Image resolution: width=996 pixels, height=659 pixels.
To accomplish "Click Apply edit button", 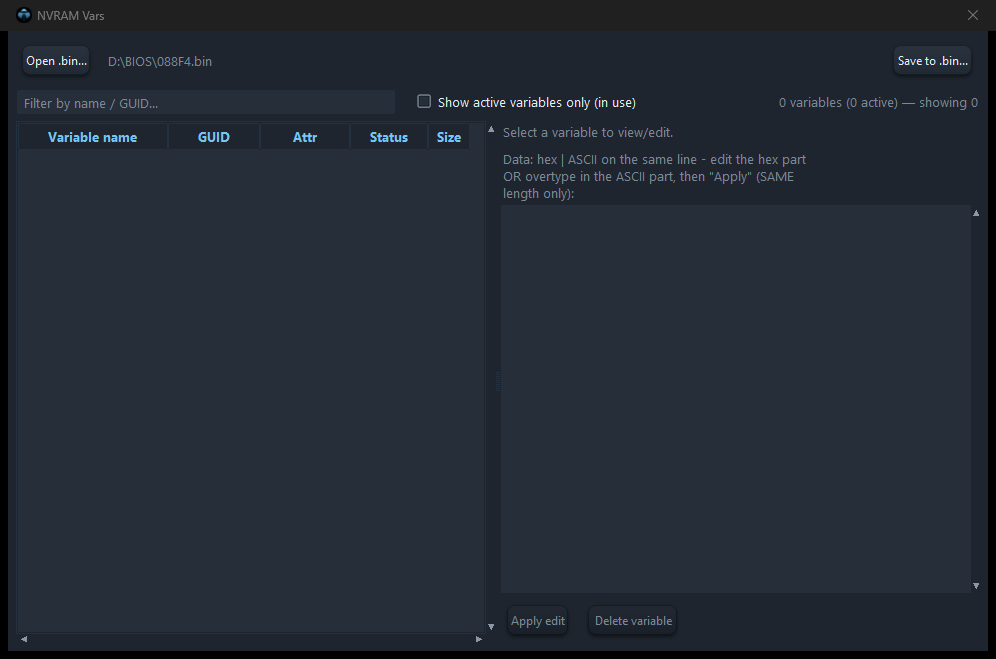I will (x=537, y=621).
